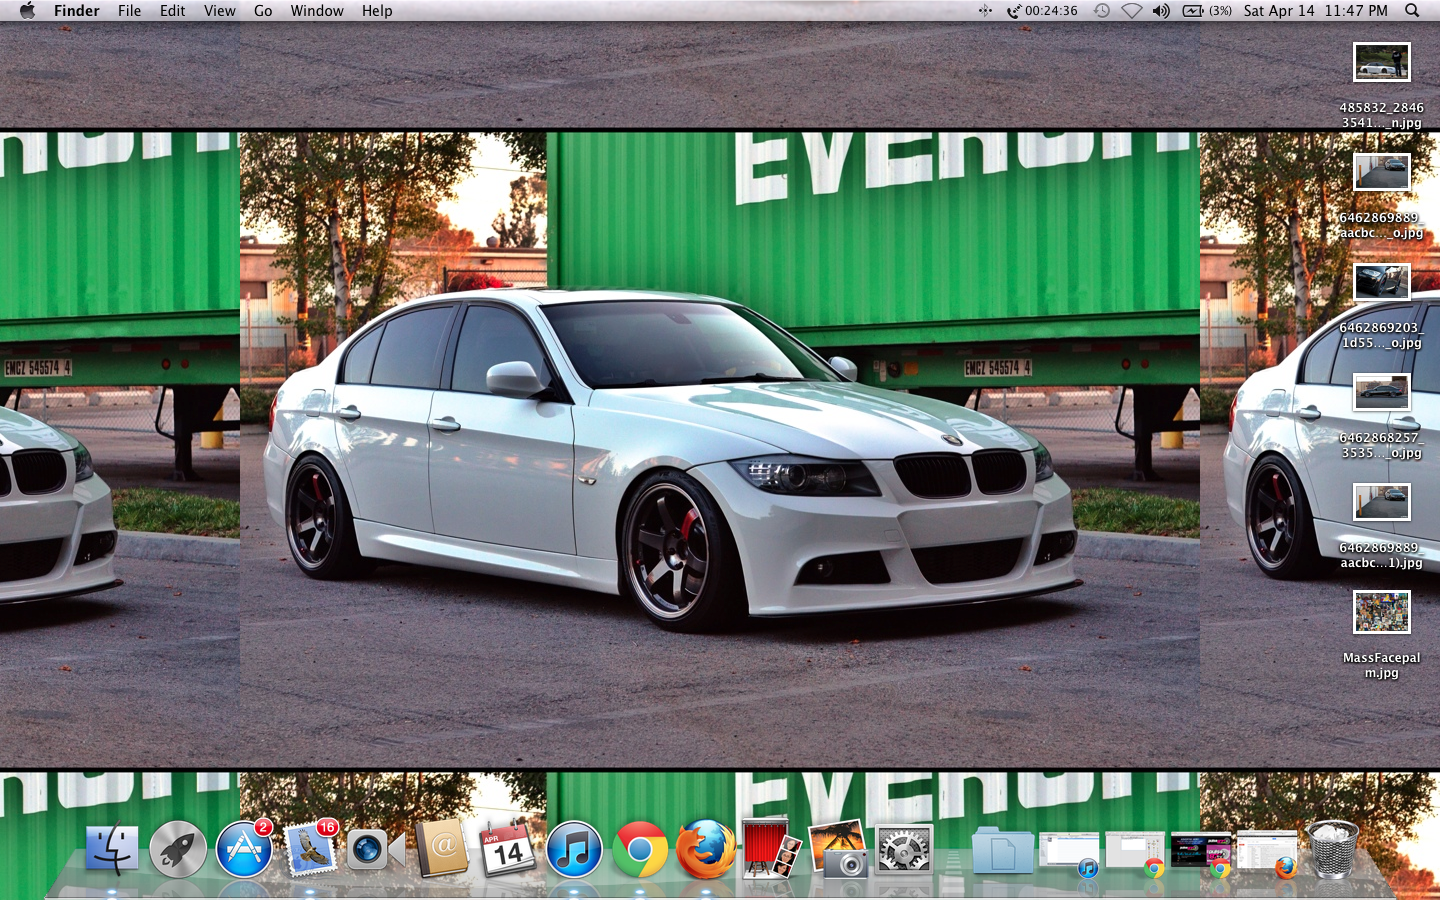Restore minimized Firefox window in Dock
This screenshot has height=900, width=1440.
pyautogui.click(x=1267, y=853)
